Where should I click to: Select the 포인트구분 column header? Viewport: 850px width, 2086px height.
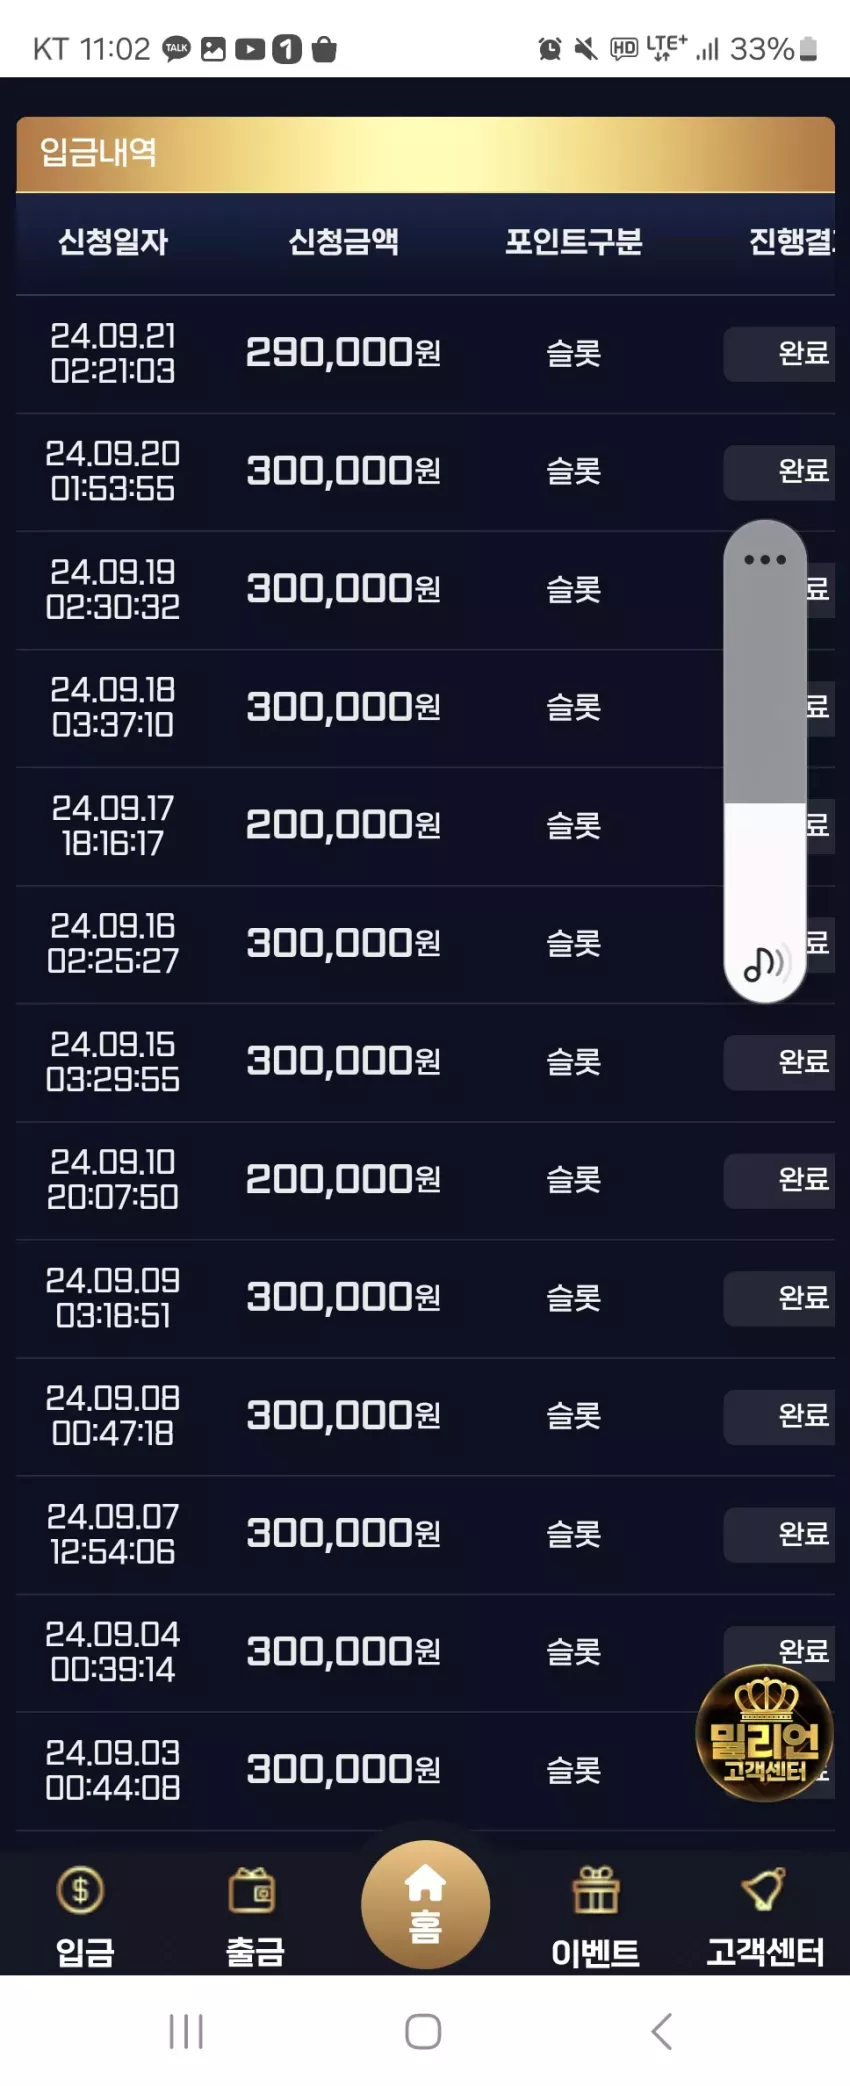pyautogui.click(x=573, y=241)
